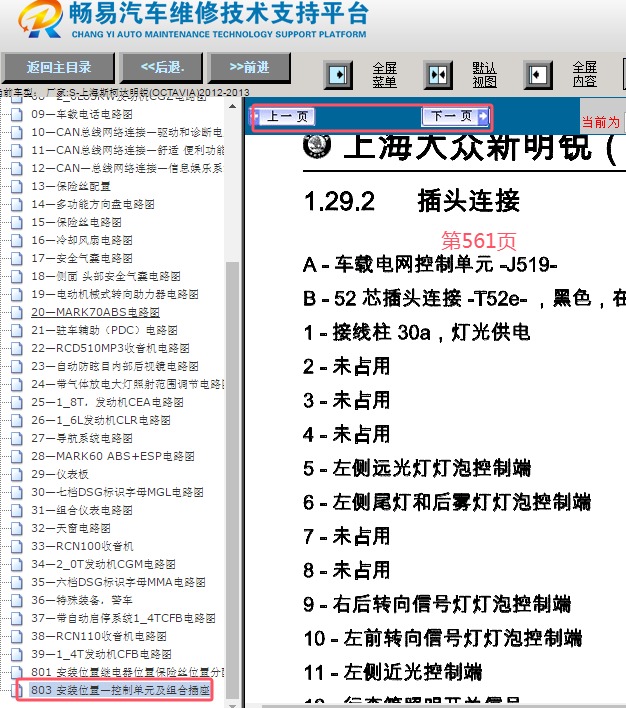Click the Skoda emblem in document header
Image resolution: width=626 pixels, height=708 pixels.
(x=317, y=146)
